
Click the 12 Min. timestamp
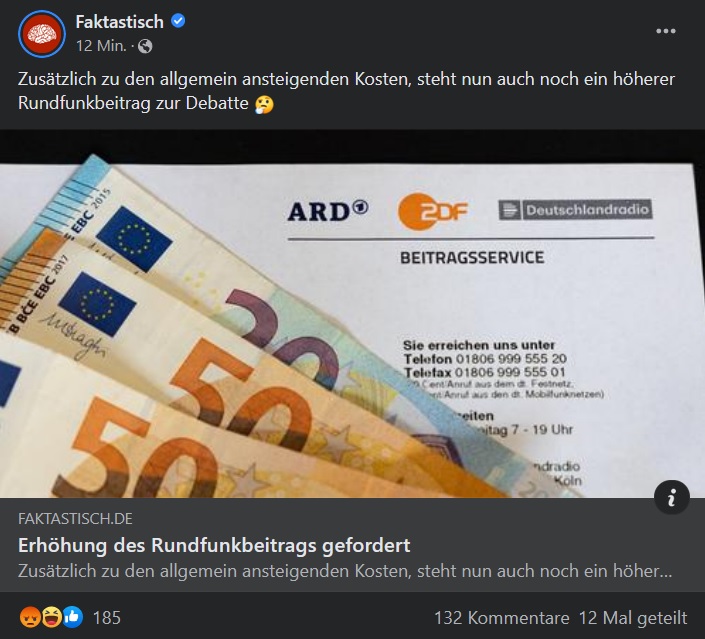tap(101, 46)
